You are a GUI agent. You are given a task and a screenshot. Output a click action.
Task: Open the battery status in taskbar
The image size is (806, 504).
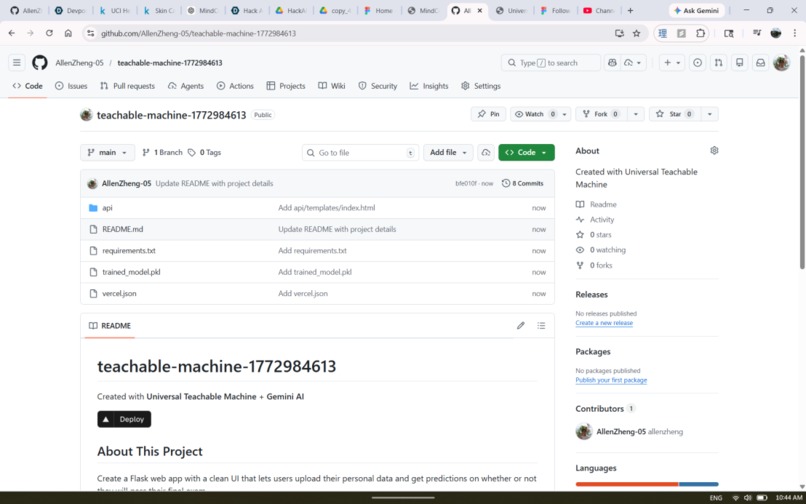tap(762, 498)
